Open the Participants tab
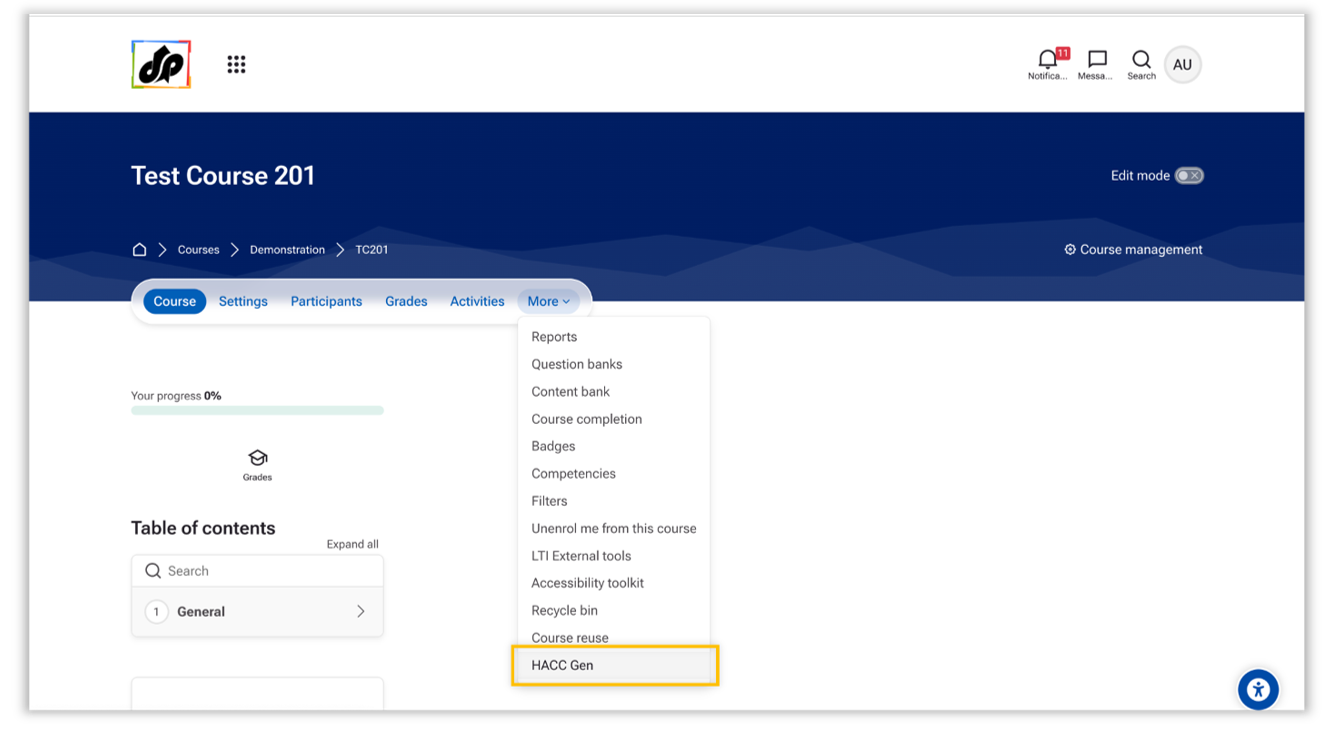1332x736 pixels. (x=326, y=301)
